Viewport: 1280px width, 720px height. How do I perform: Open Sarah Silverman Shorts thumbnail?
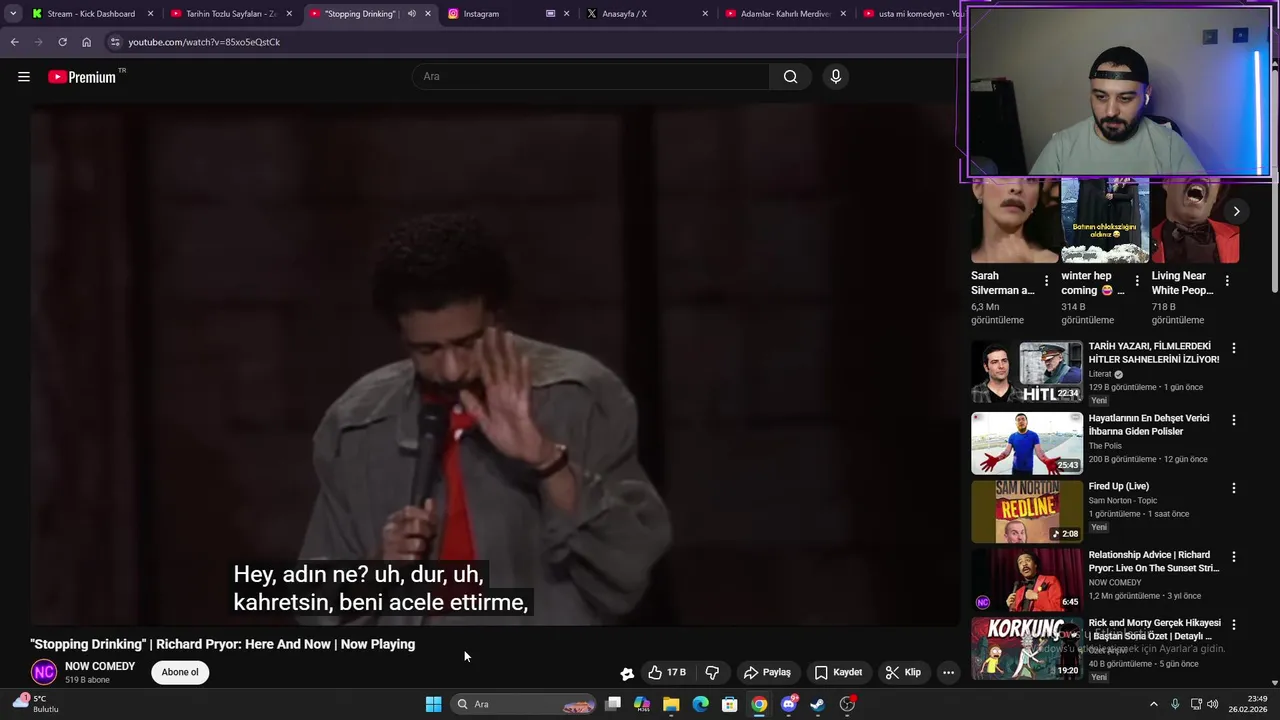pos(1014,220)
